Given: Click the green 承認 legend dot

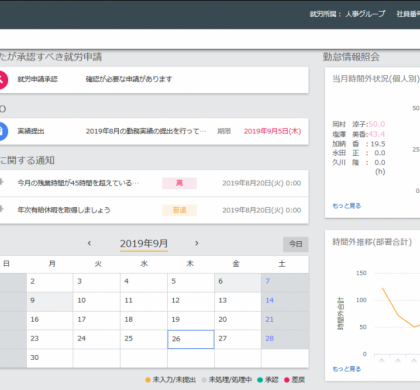Looking at the screenshot, I should click(260, 380).
